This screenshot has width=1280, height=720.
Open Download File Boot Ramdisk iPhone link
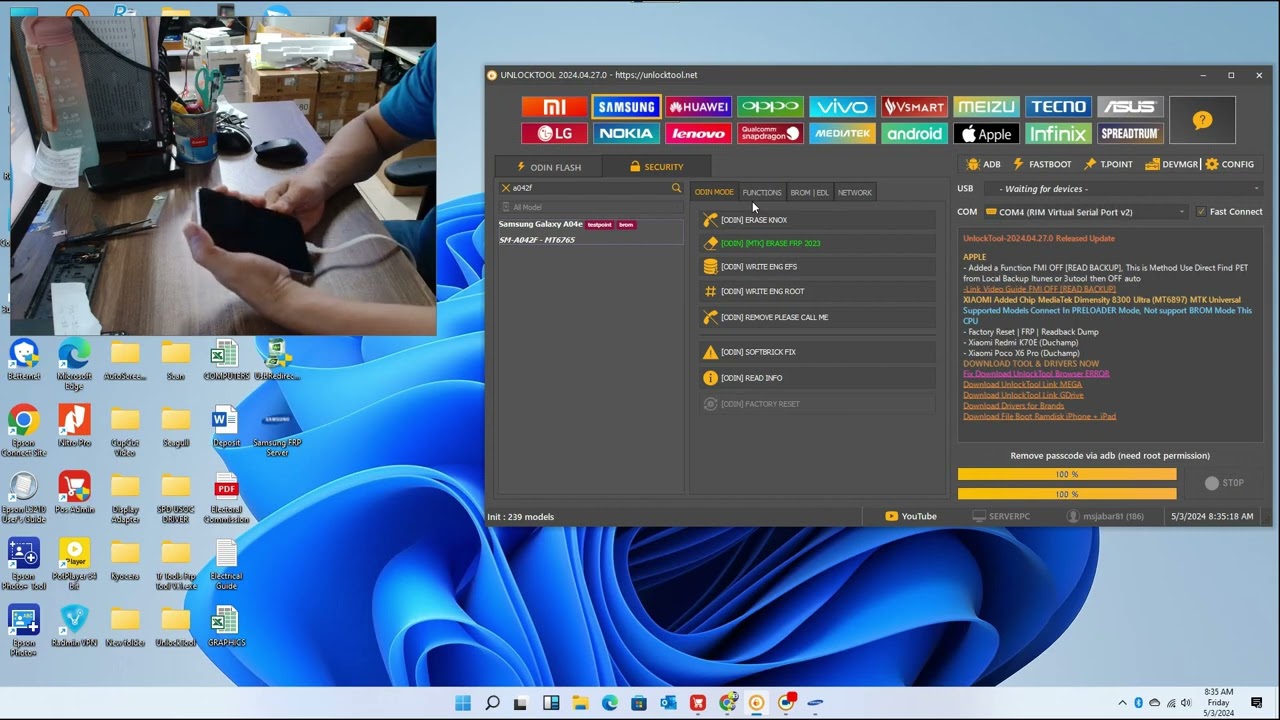1039,417
